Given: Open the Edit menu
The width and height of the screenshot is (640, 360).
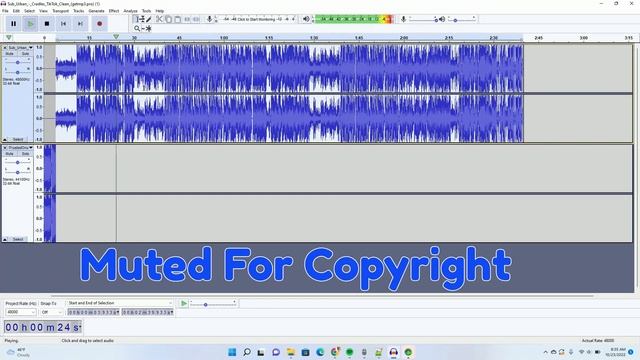Looking at the screenshot, I should pyautogui.click(x=16, y=11).
